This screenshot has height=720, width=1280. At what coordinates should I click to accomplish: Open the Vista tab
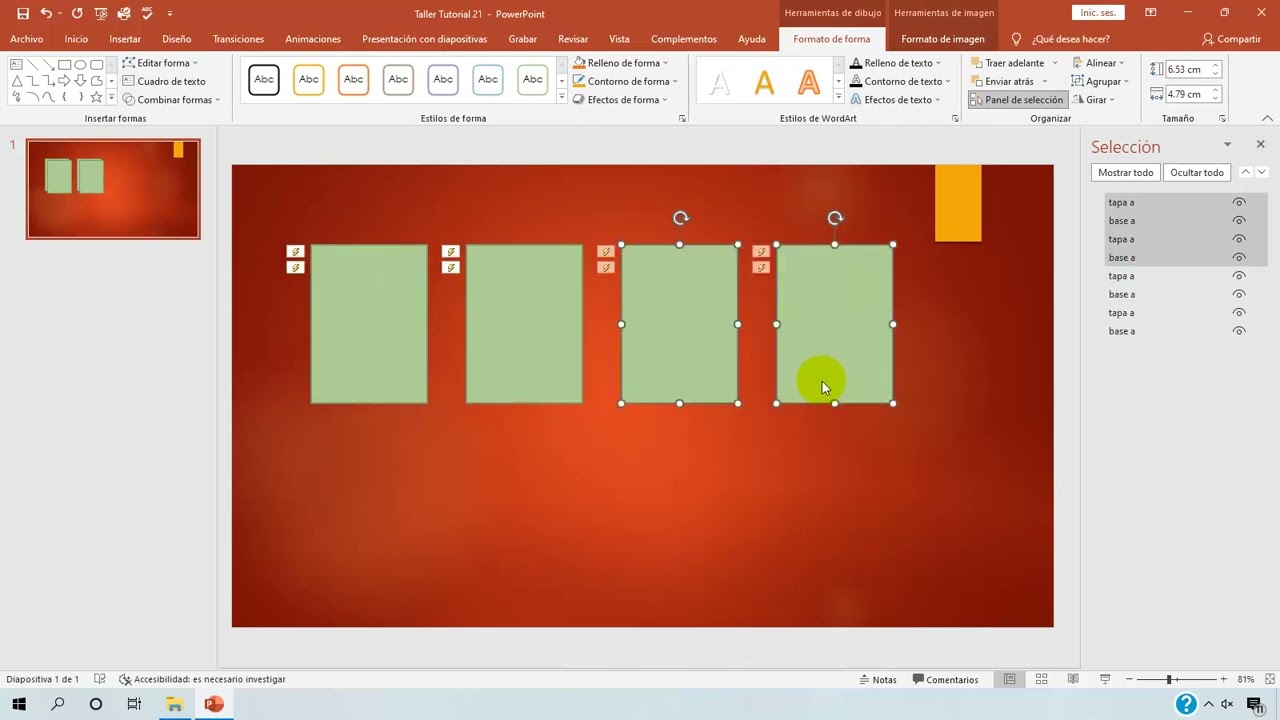620,39
